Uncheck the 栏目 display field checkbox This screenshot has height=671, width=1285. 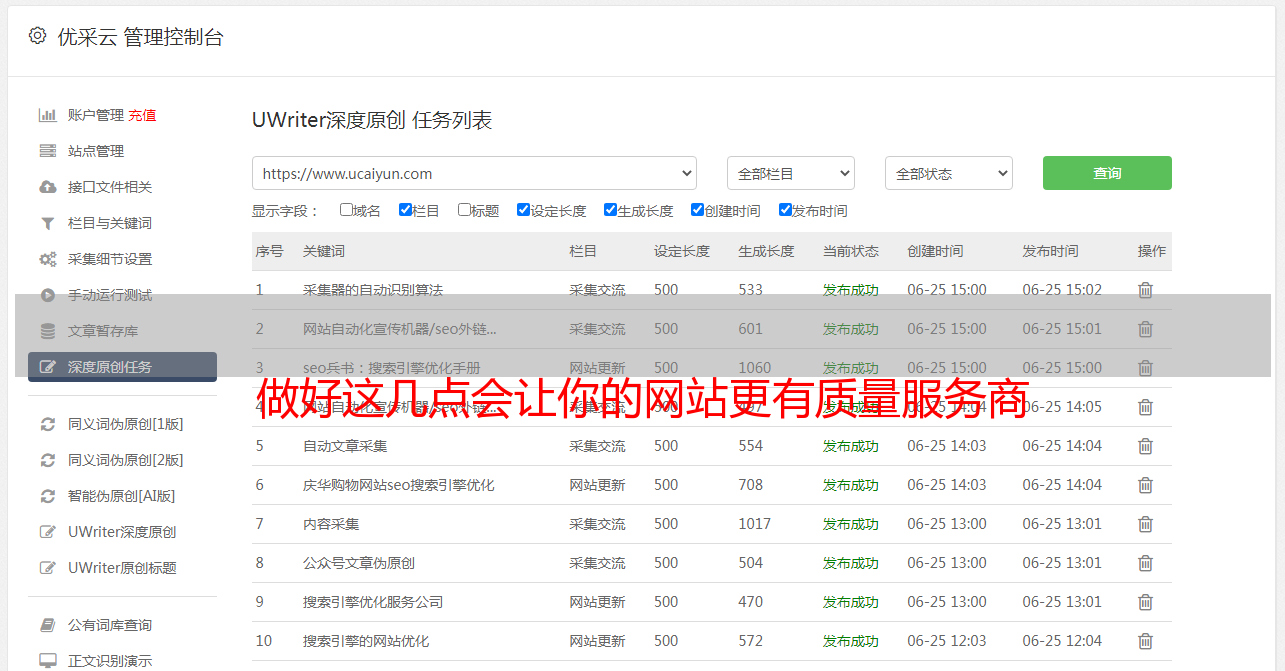point(405,210)
